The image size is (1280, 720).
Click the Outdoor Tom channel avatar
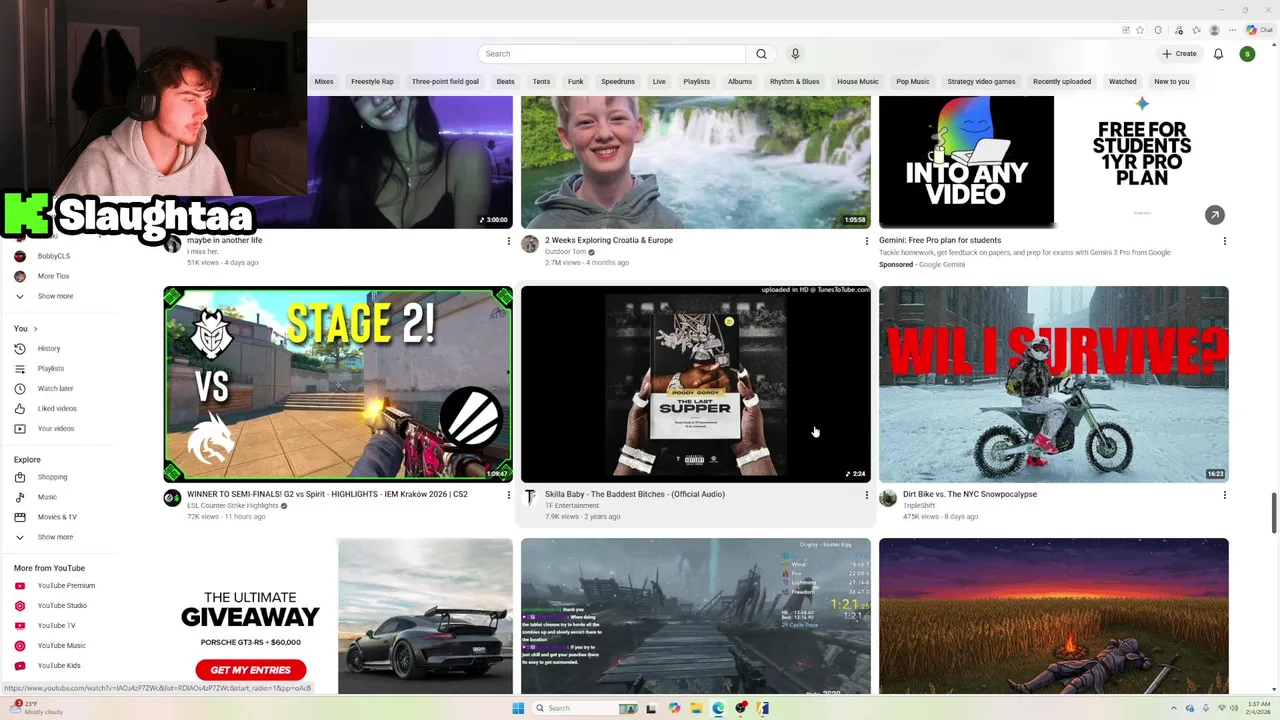[530, 244]
